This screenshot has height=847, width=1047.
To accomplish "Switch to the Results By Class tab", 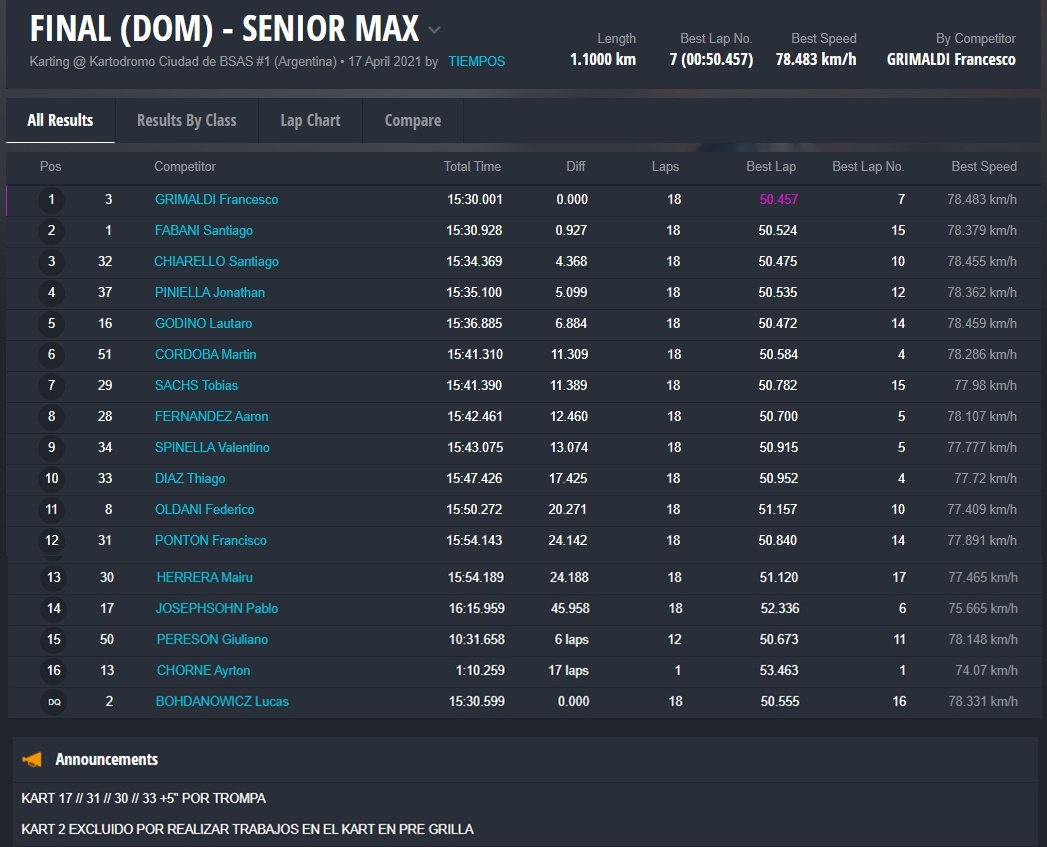I will click(x=186, y=120).
